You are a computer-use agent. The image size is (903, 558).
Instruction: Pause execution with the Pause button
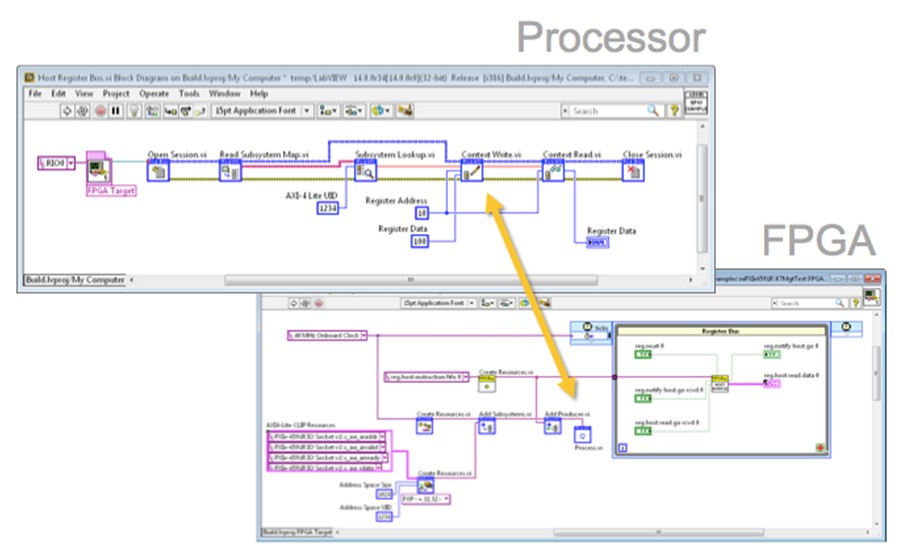click(115, 111)
